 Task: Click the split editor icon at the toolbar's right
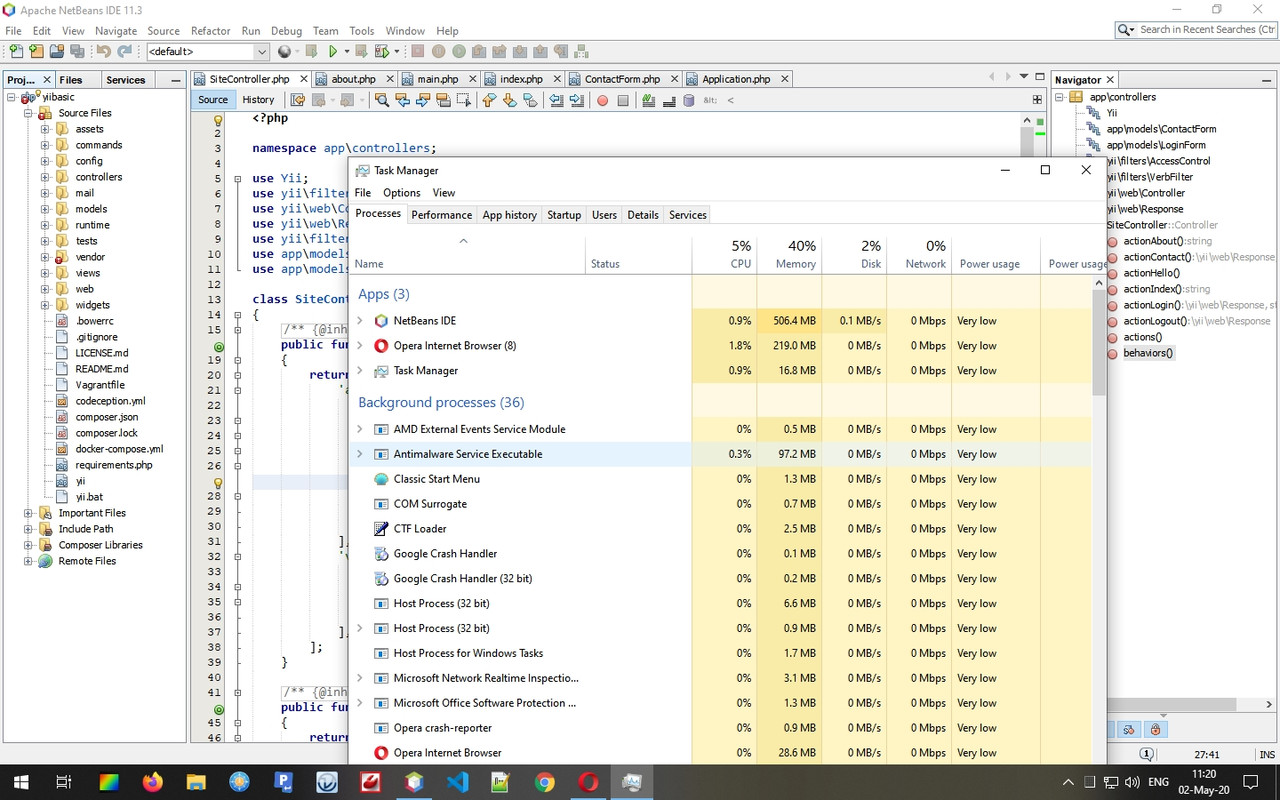pyautogui.click(x=1037, y=100)
